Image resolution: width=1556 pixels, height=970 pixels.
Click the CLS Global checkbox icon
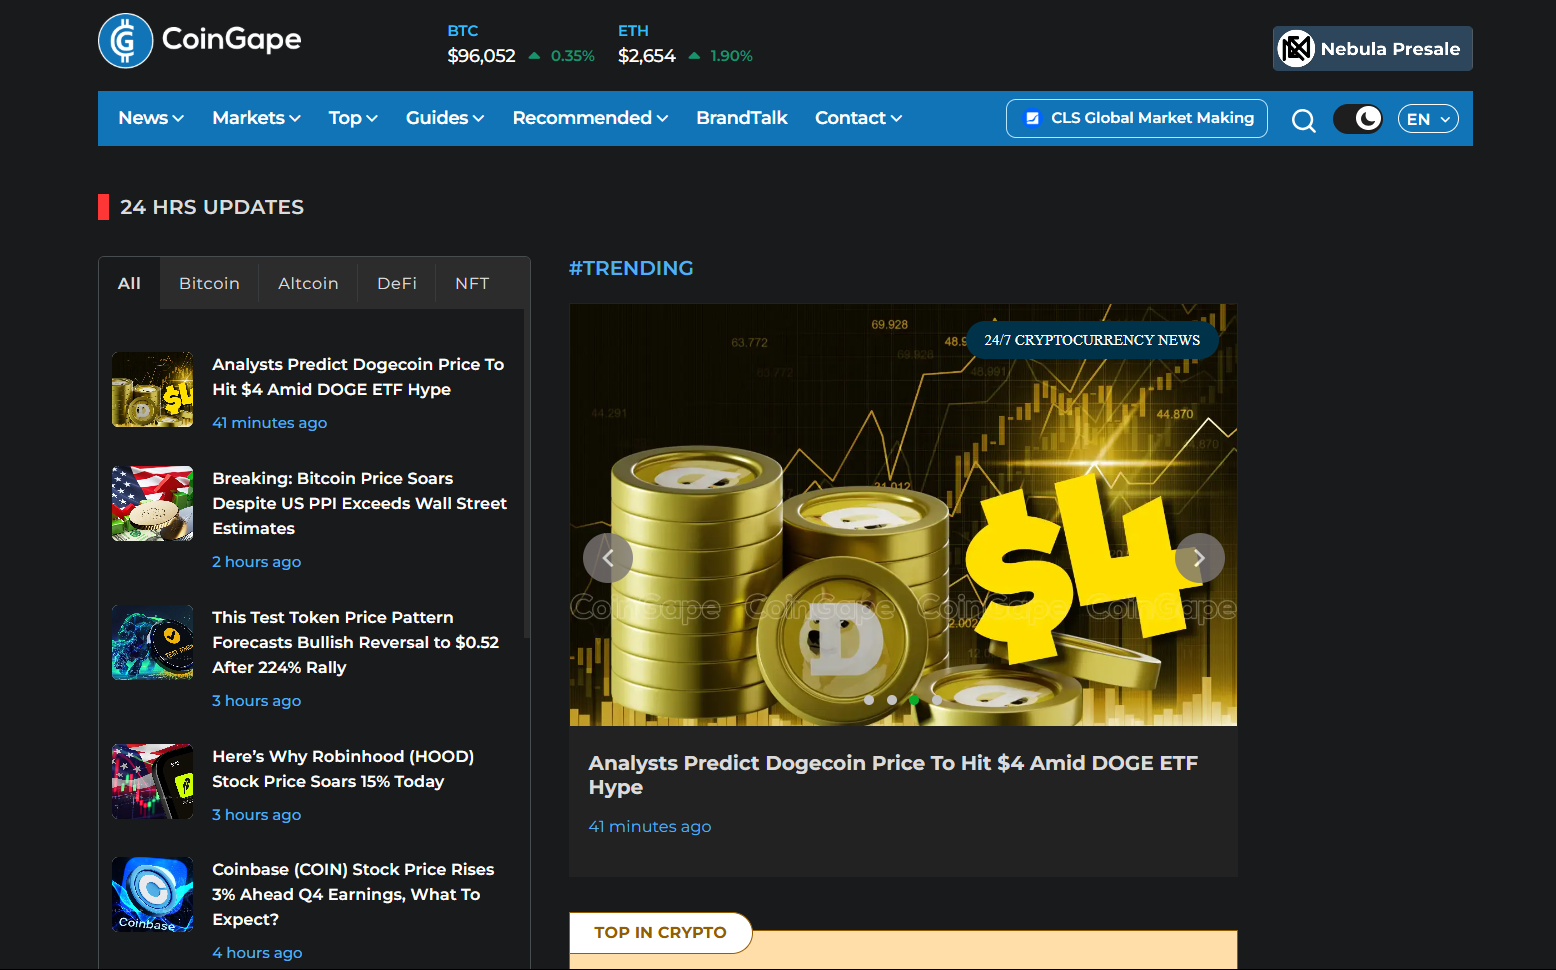[x=1033, y=118]
